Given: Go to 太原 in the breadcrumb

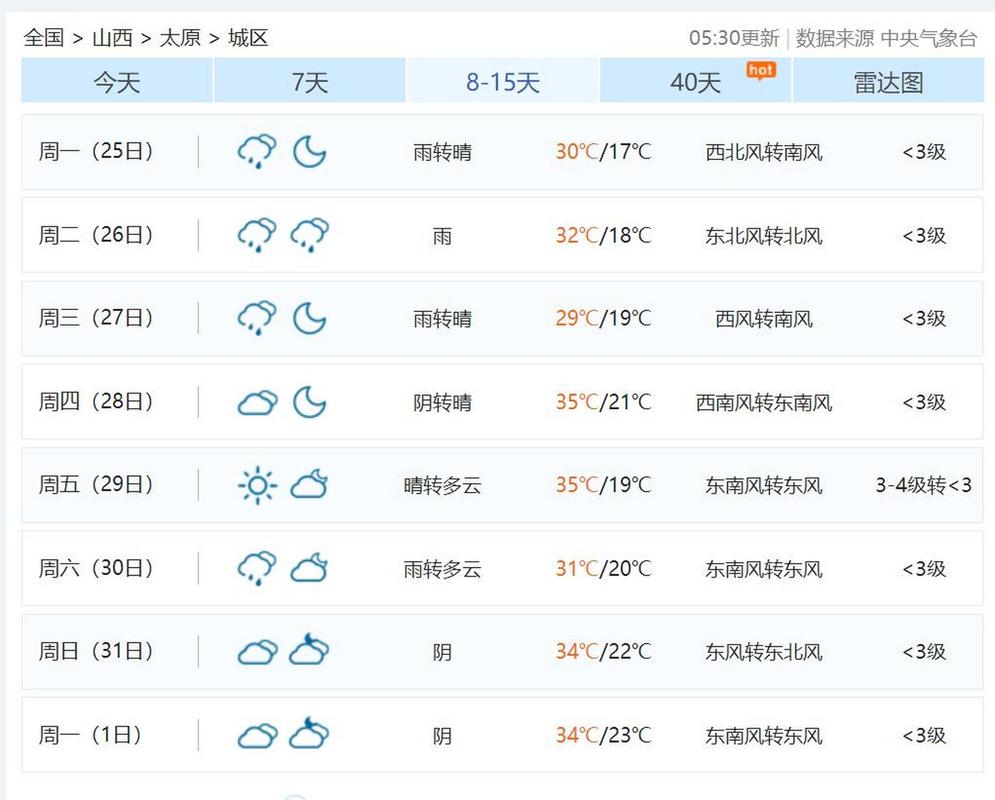Looking at the screenshot, I should [x=180, y=37].
